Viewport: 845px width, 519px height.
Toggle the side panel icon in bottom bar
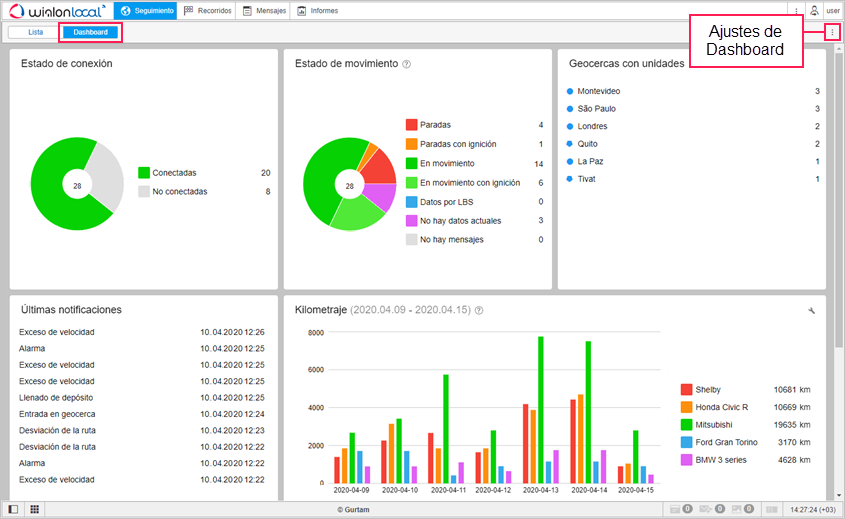click(13, 509)
